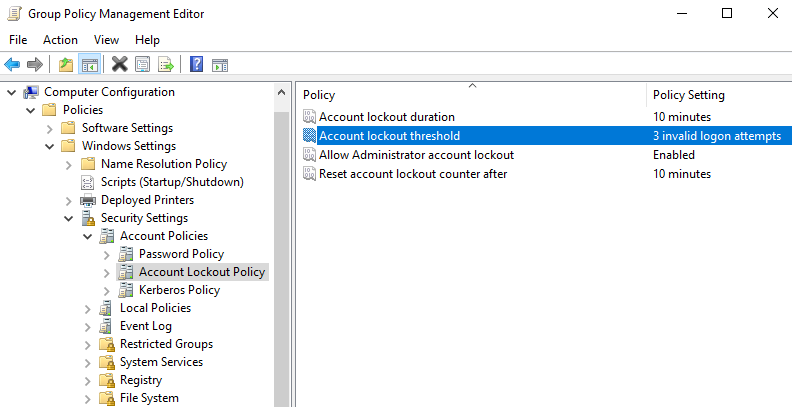Click the Registry folder icon
The width and height of the screenshot is (792, 407).
tap(107, 380)
